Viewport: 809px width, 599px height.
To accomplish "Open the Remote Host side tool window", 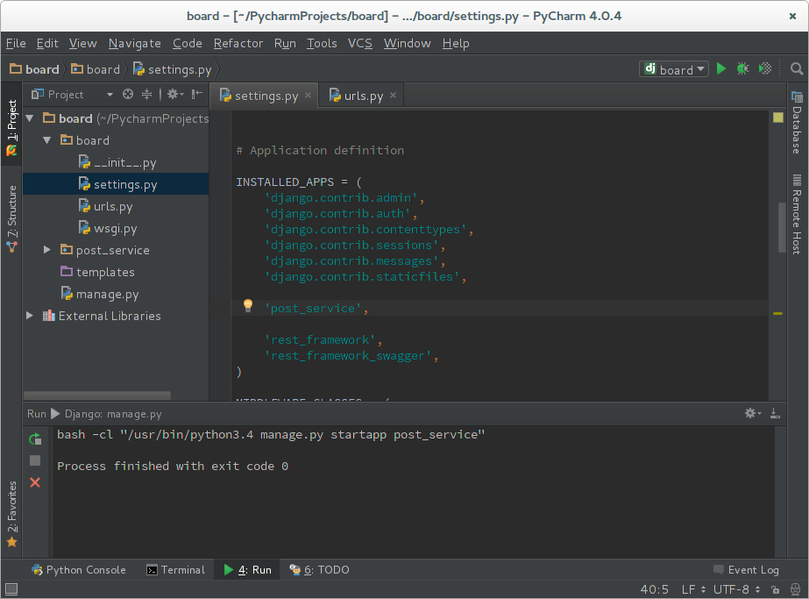I will pyautogui.click(x=797, y=215).
